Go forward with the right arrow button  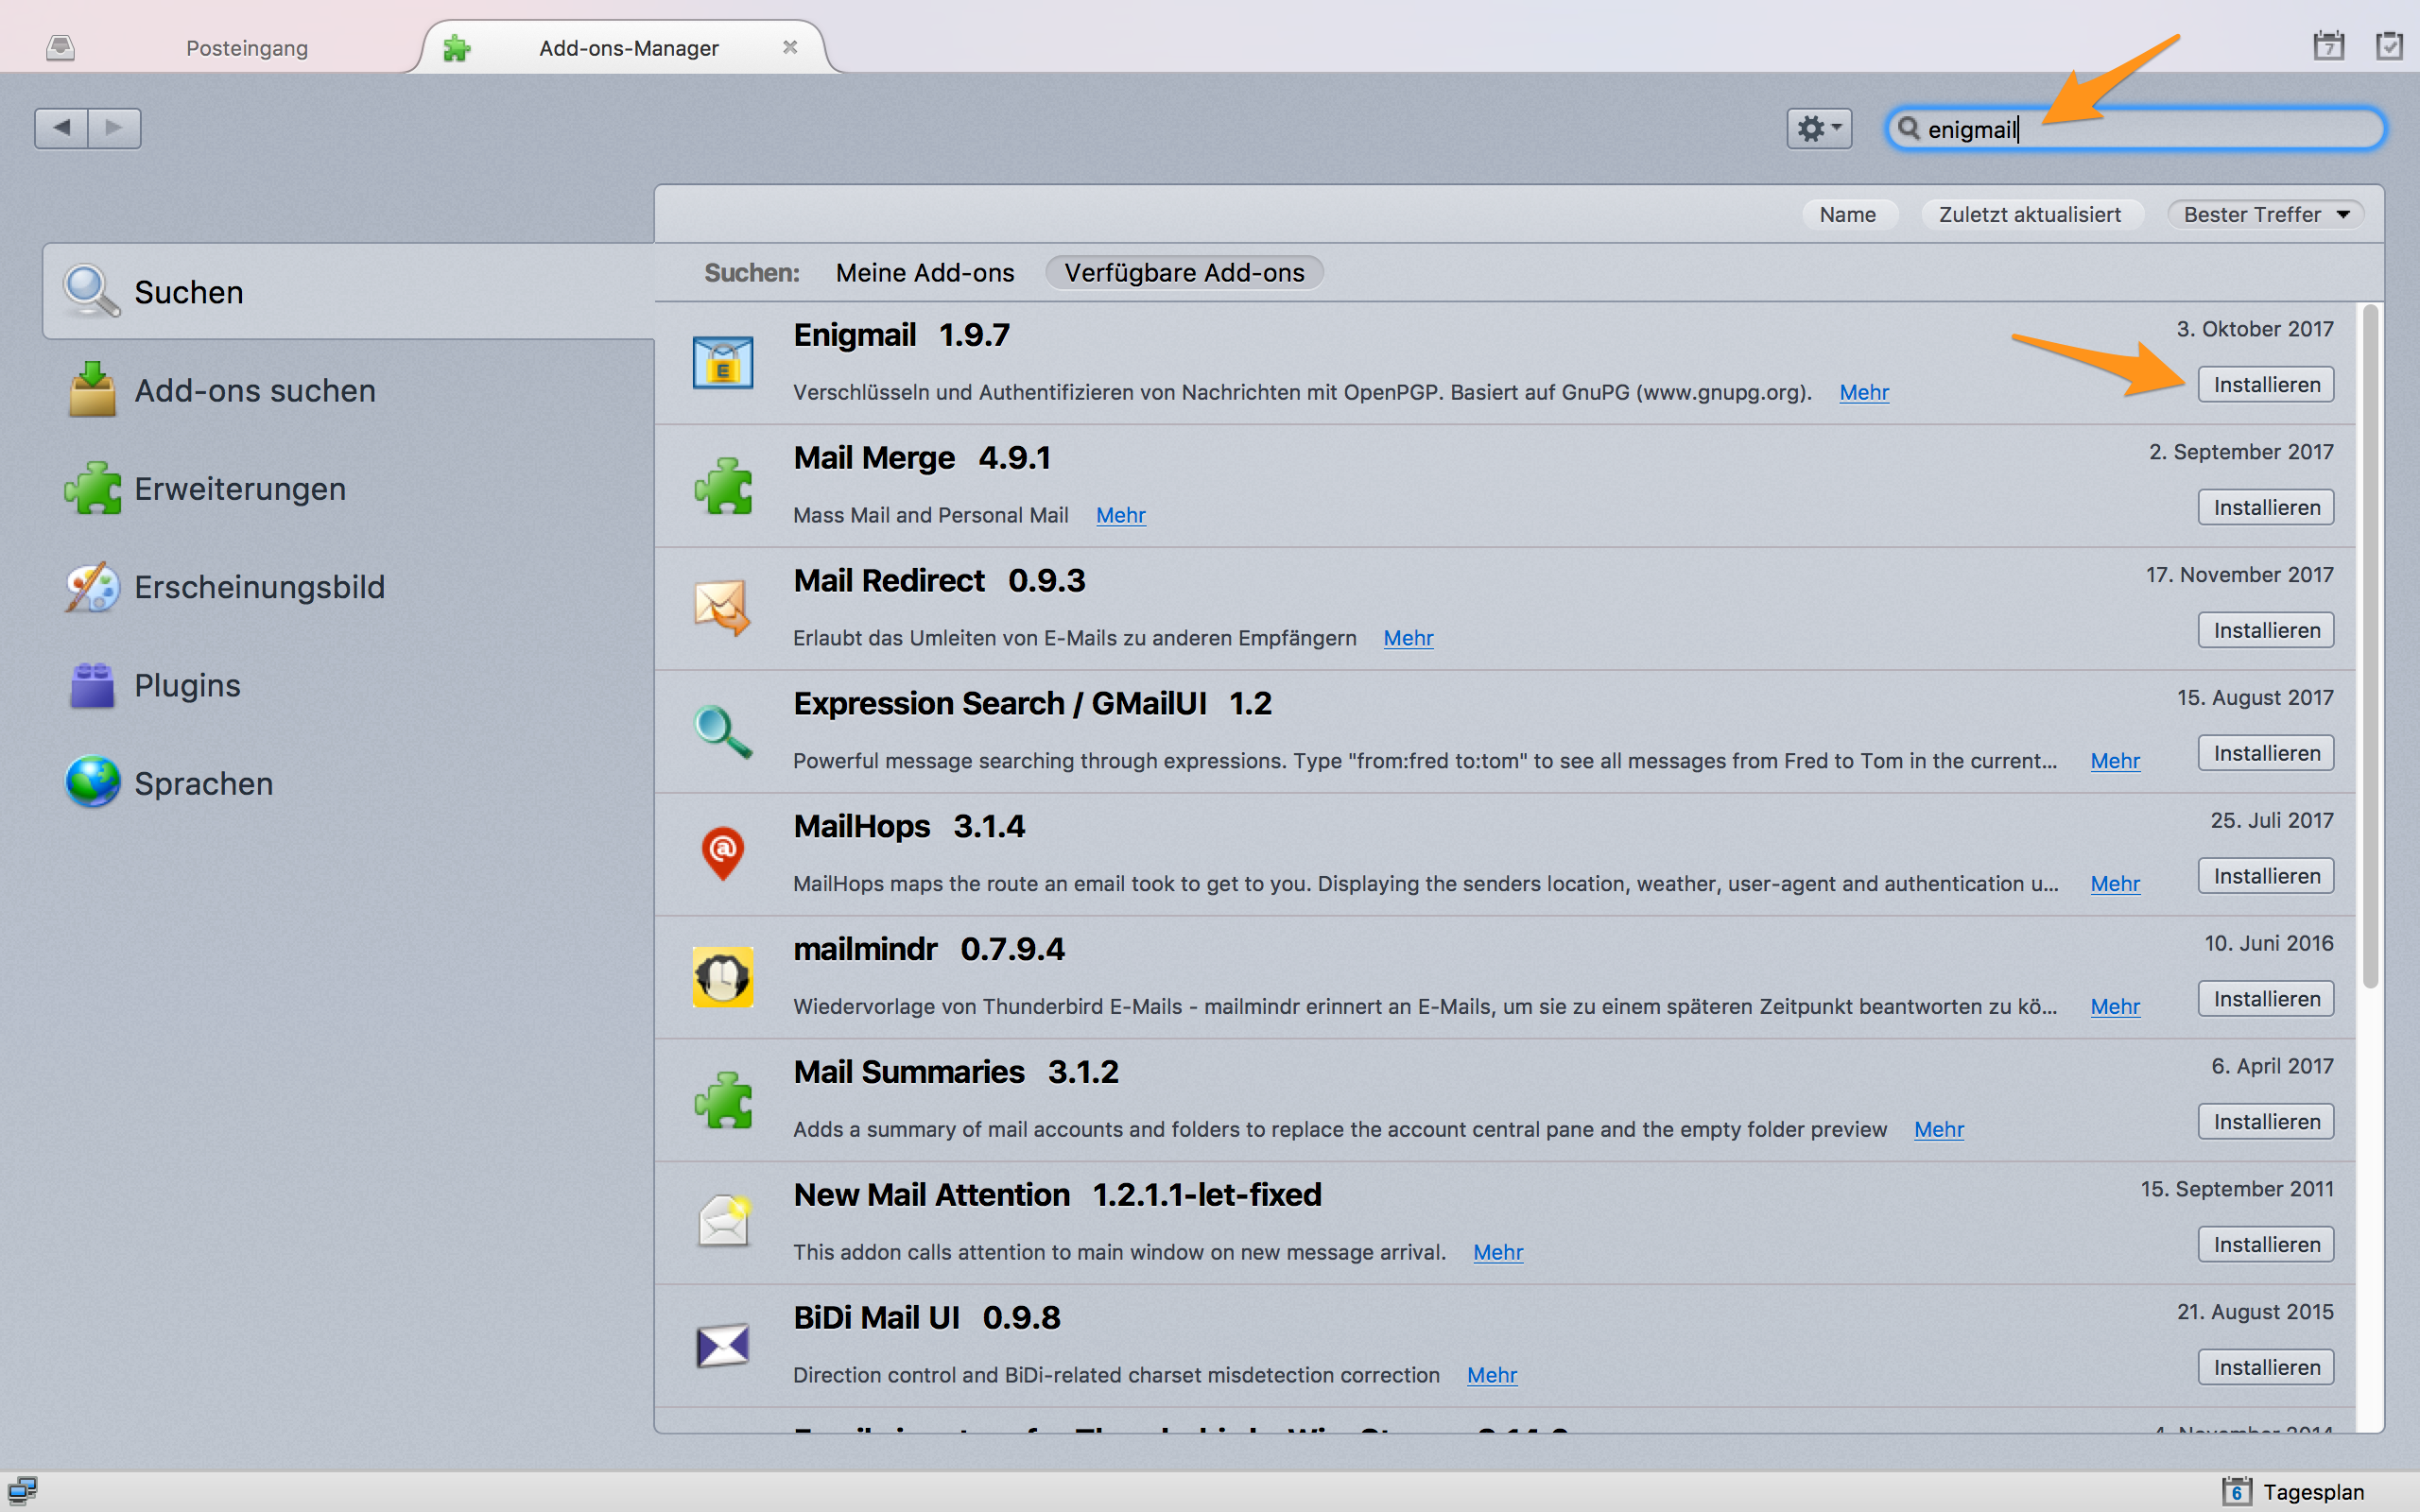click(114, 128)
